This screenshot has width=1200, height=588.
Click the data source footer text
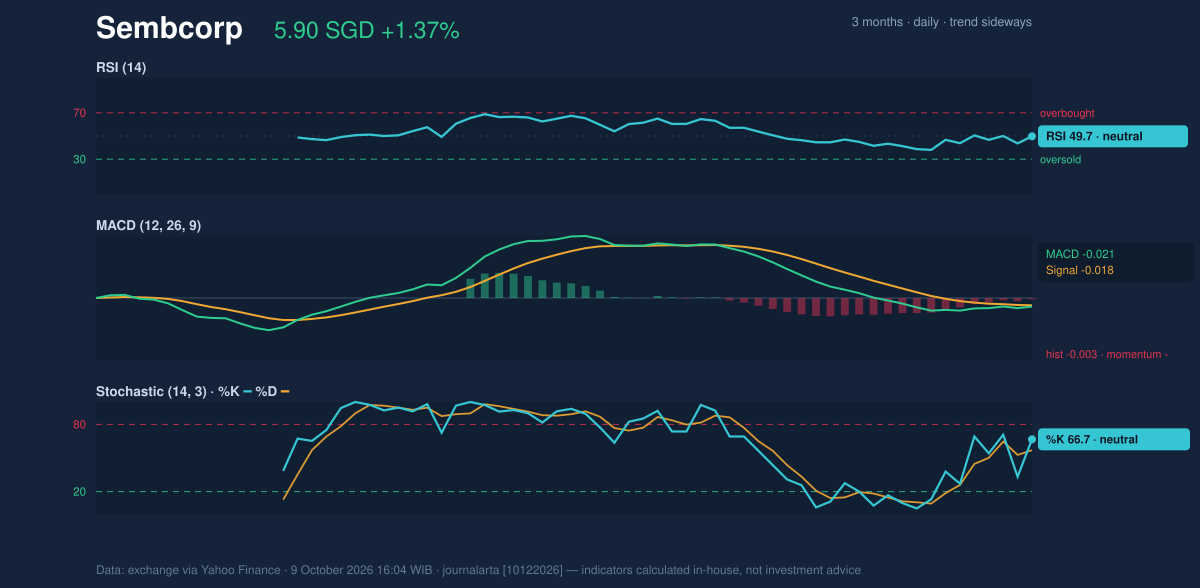point(478,570)
